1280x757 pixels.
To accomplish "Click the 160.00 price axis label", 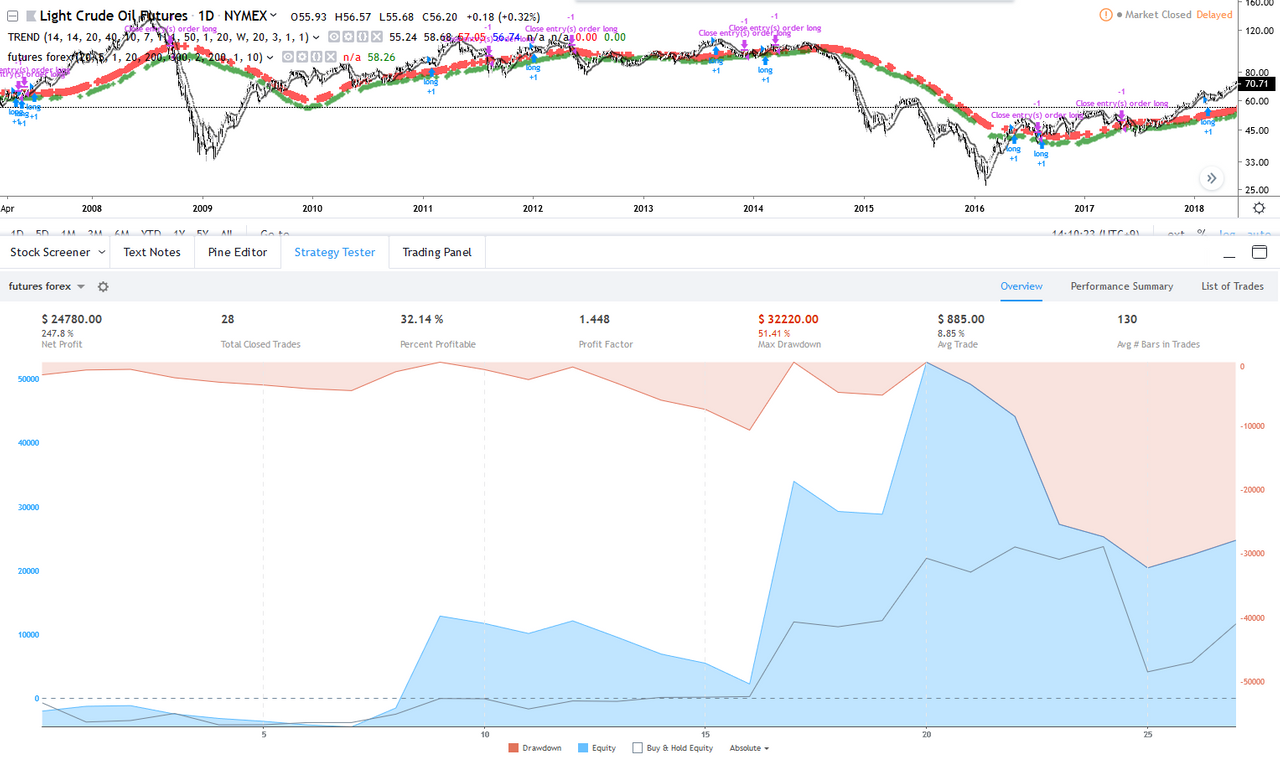I will click(1258, 4).
